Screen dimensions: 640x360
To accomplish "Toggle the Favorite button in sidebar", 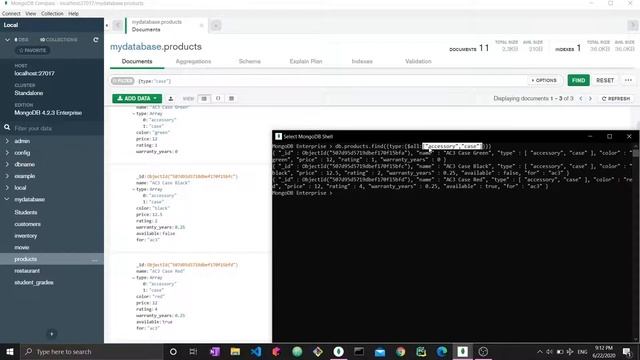I will point(33,50).
